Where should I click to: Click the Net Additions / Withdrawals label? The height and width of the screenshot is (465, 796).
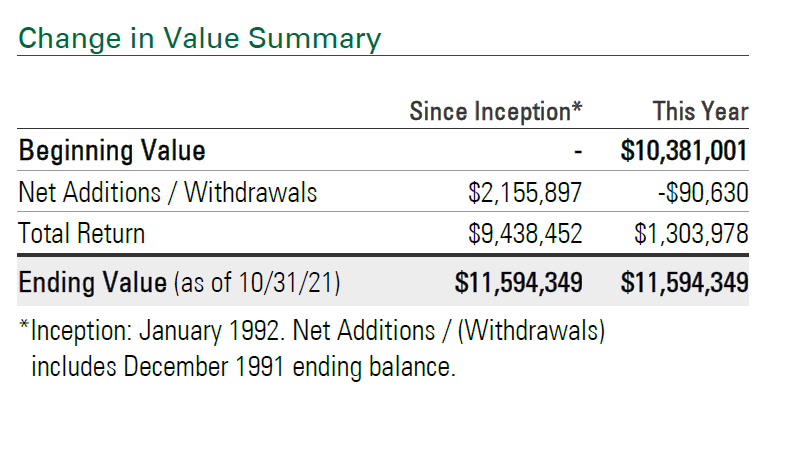[168, 192]
